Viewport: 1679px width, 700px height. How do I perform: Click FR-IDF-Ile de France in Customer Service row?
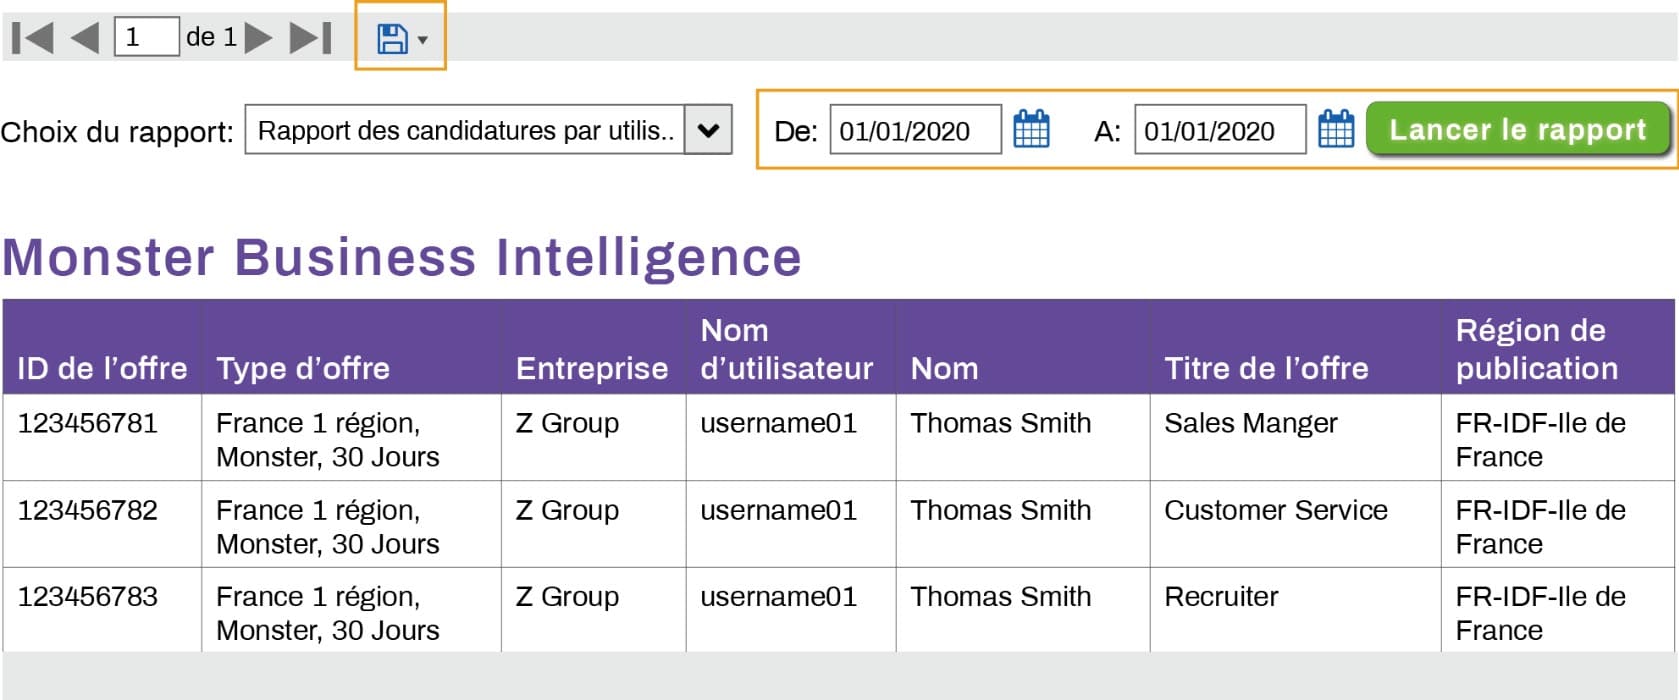pyautogui.click(x=1540, y=527)
